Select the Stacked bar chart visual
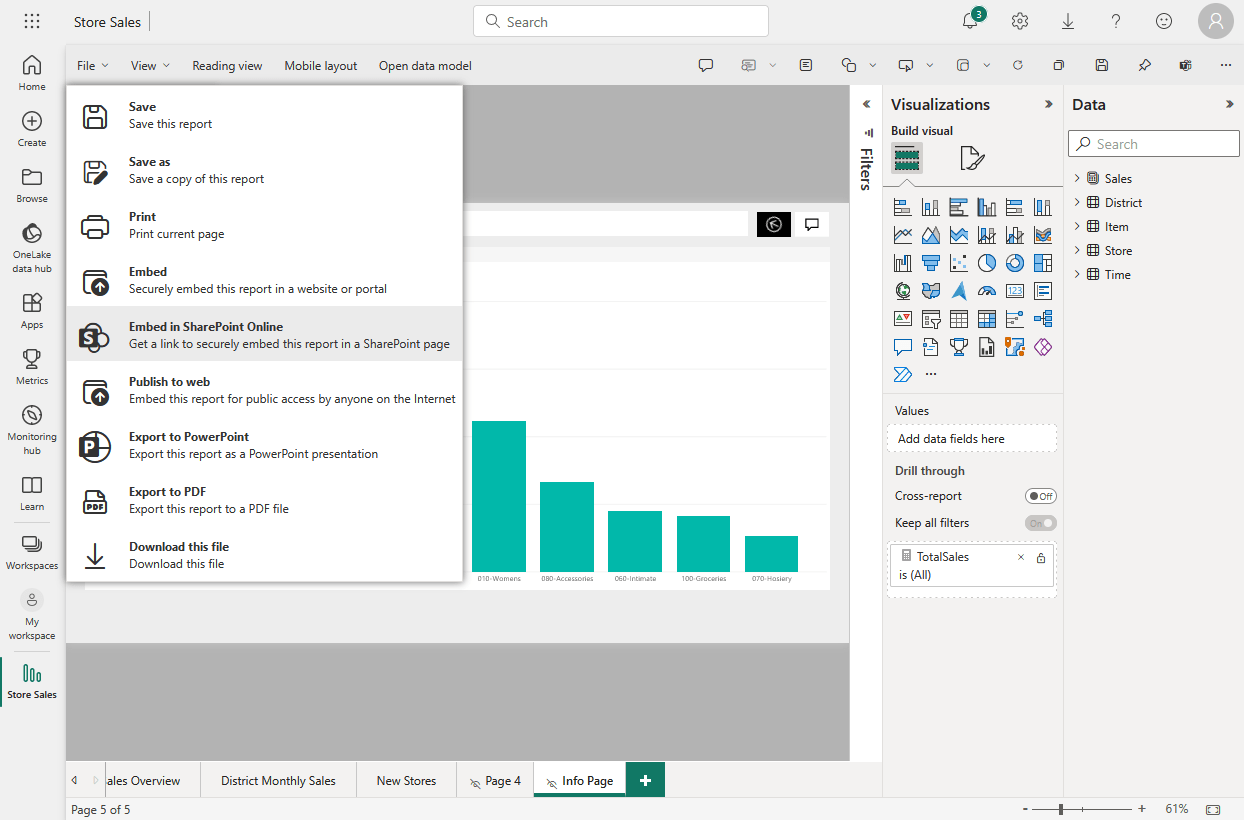Screen dimensions: 1244x820 pos(902,207)
